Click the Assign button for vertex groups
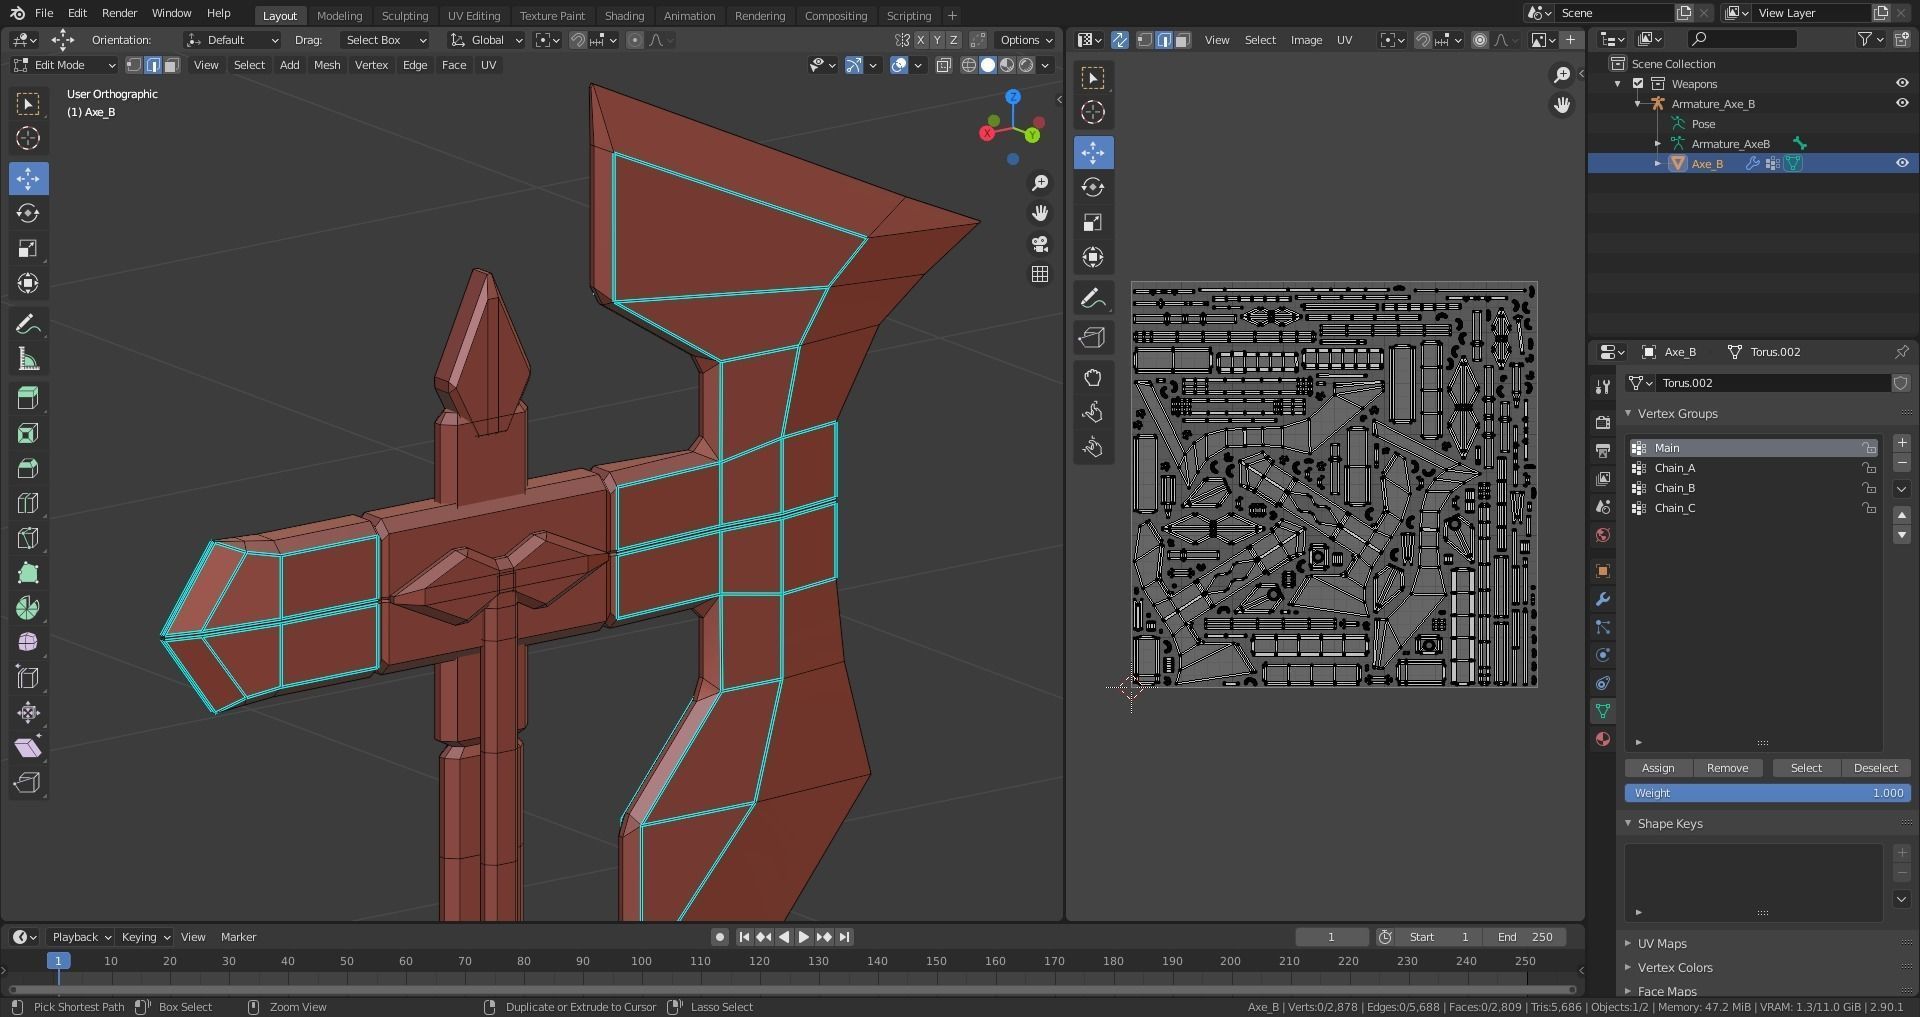This screenshot has height=1017, width=1920. (x=1657, y=768)
